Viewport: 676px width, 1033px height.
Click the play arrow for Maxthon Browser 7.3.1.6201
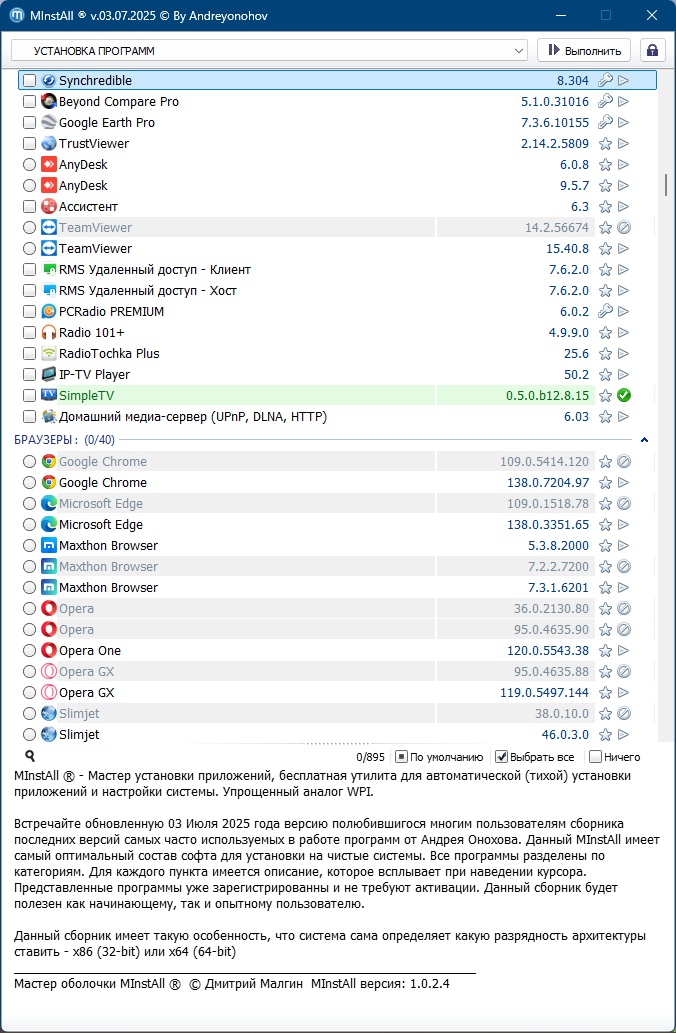coord(624,588)
